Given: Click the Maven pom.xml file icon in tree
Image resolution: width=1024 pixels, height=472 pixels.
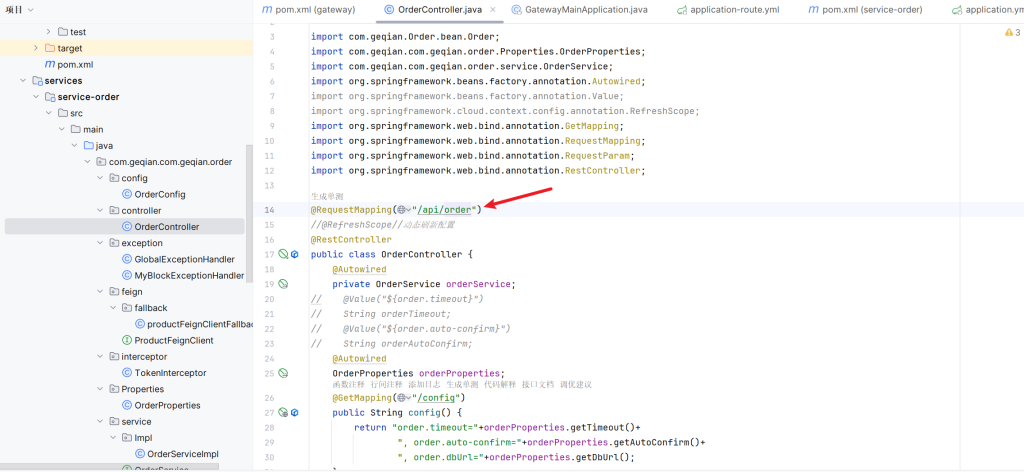Looking at the screenshot, I should click(48, 64).
